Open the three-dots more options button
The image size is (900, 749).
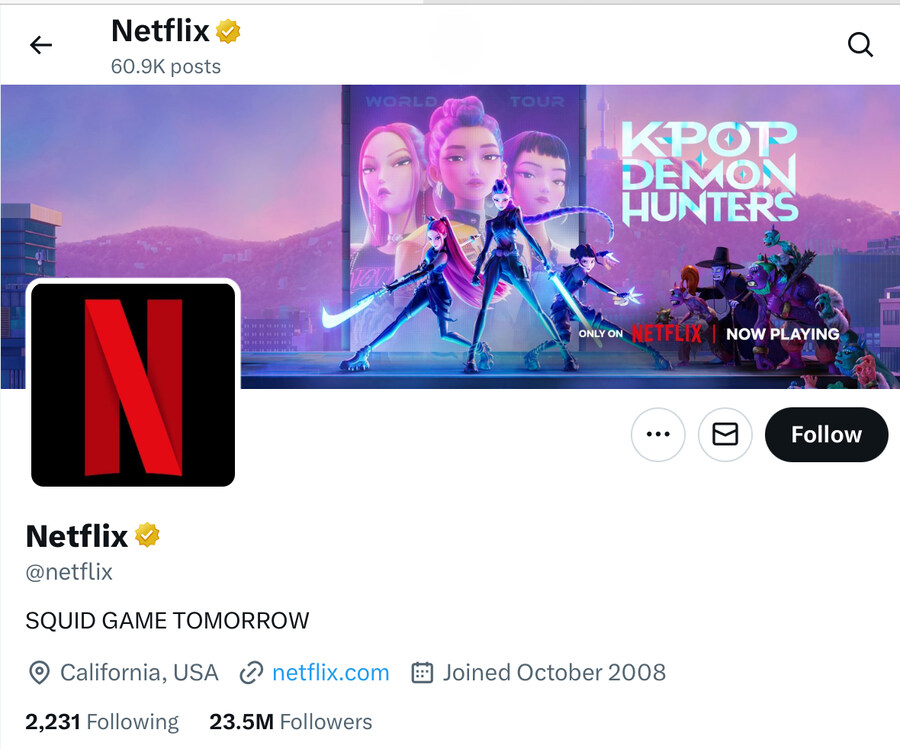(658, 434)
